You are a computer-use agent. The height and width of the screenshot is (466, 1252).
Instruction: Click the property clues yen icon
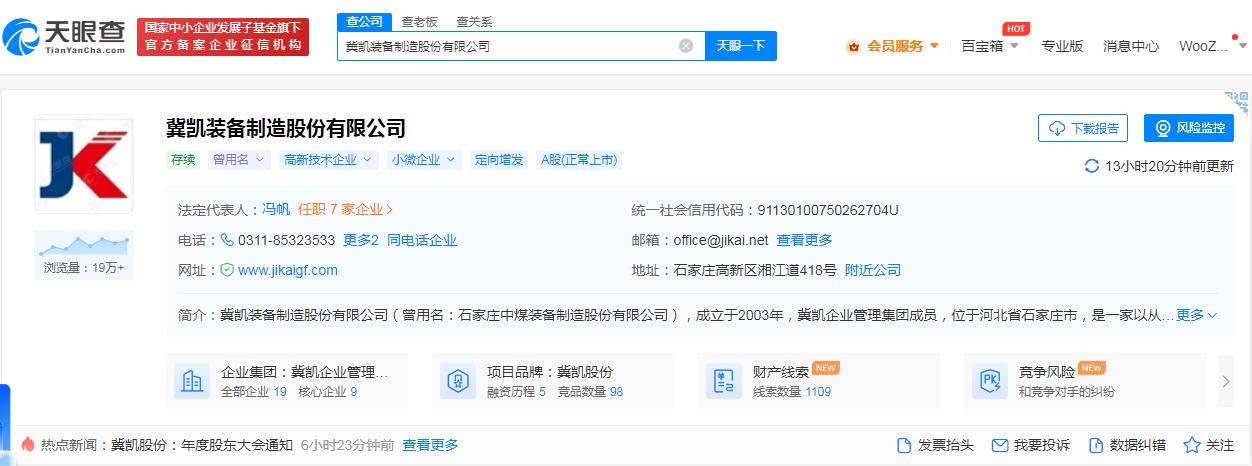point(724,381)
